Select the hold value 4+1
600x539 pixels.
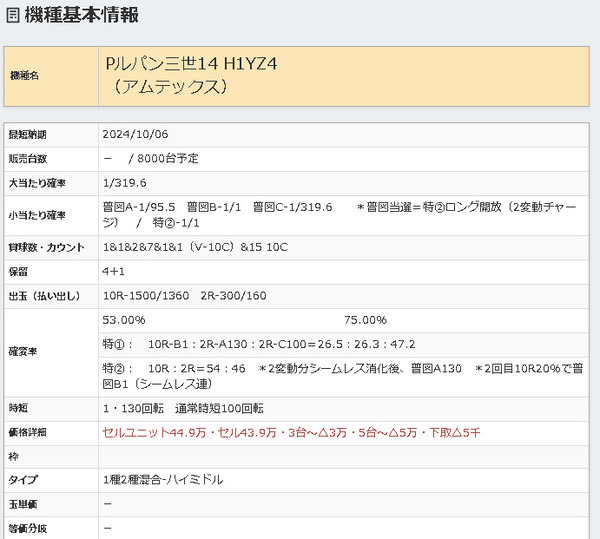pyautogui.click(x=114, y=272)
